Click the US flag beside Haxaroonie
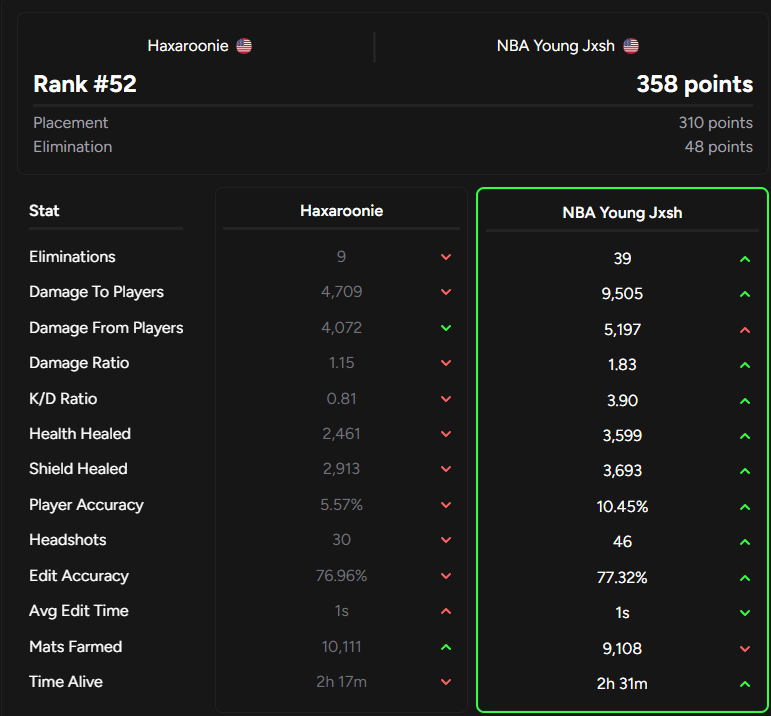 [244, 46]
